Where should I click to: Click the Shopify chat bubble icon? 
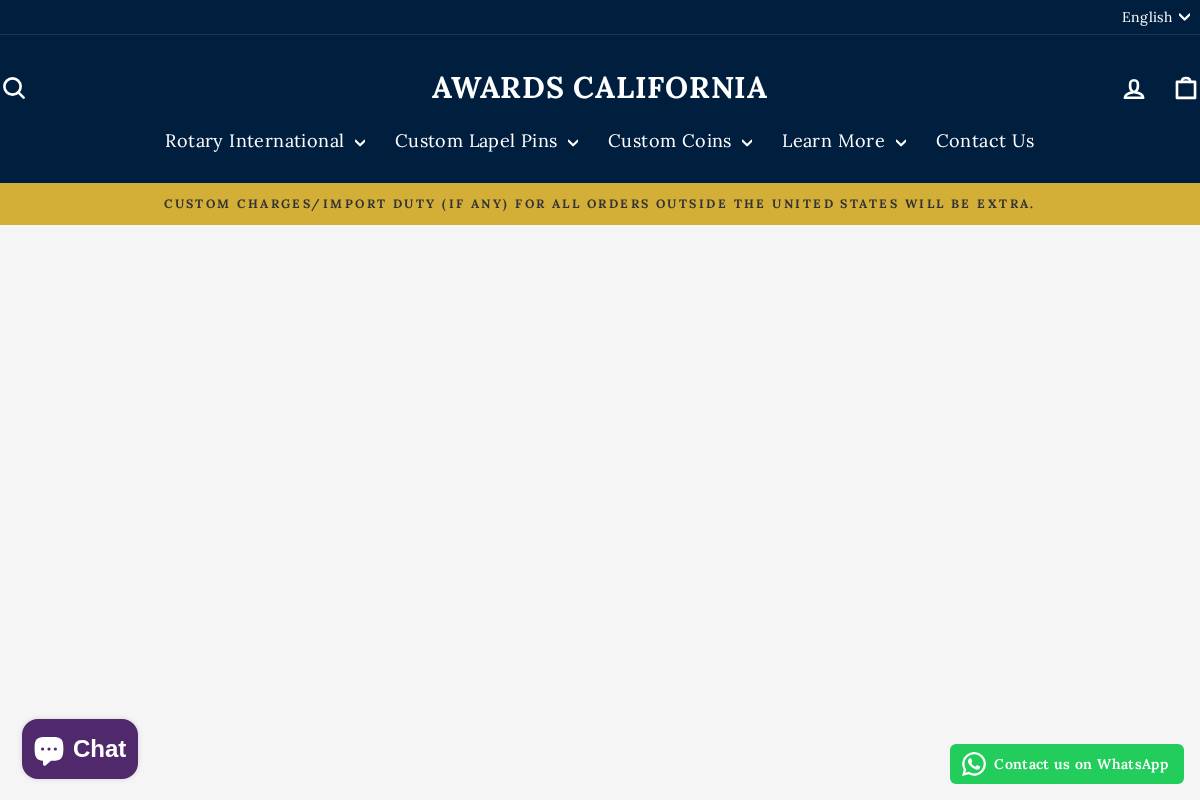(48, 748)
